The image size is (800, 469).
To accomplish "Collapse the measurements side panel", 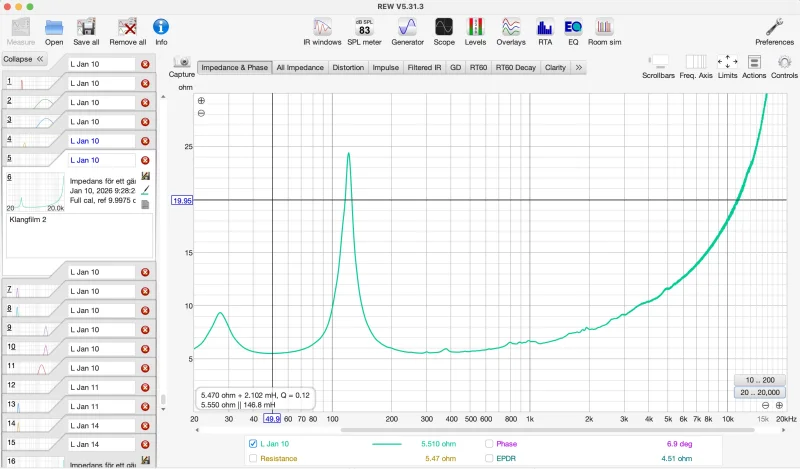I will click(x=26, y=59).
